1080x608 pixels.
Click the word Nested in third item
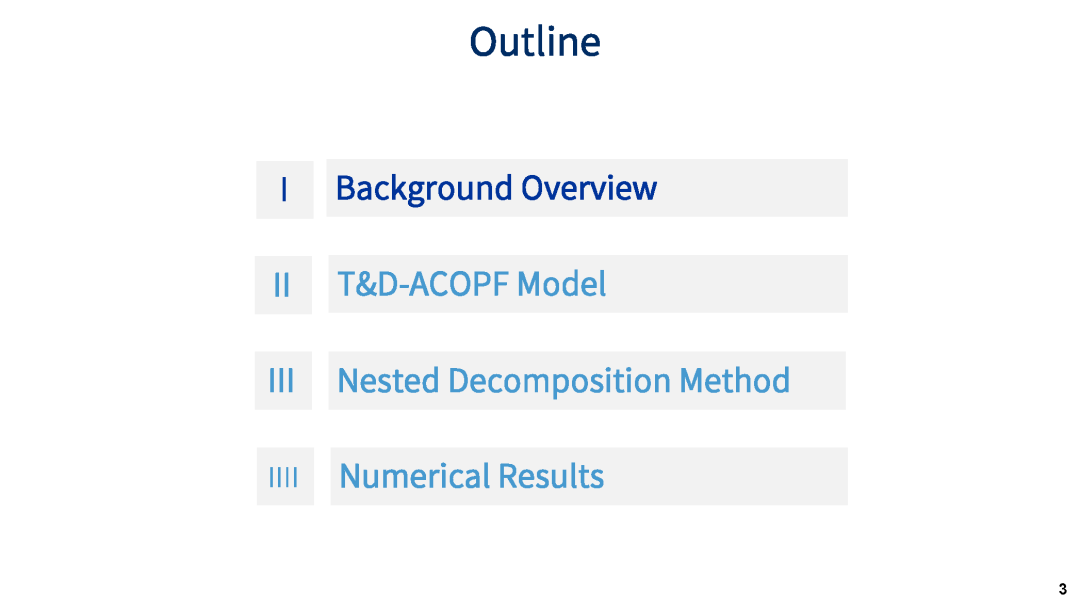coord(388,380)
